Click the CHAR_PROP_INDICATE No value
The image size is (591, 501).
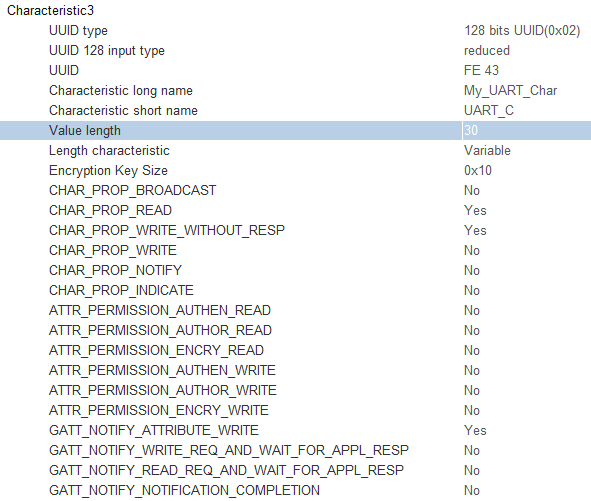[472, 290]
